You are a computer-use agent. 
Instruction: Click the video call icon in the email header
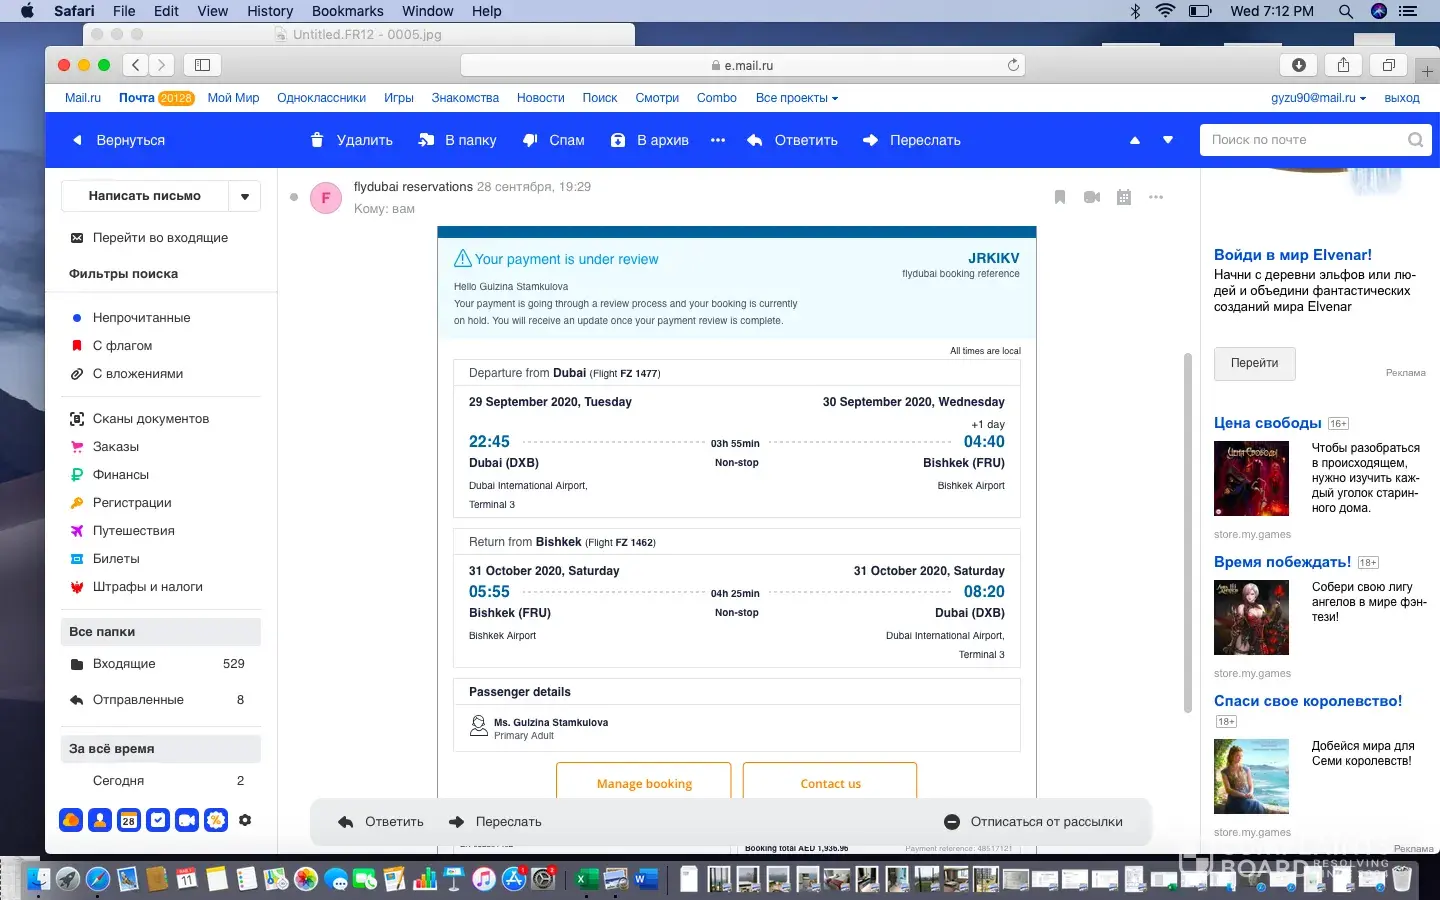tap(1092, 197)
